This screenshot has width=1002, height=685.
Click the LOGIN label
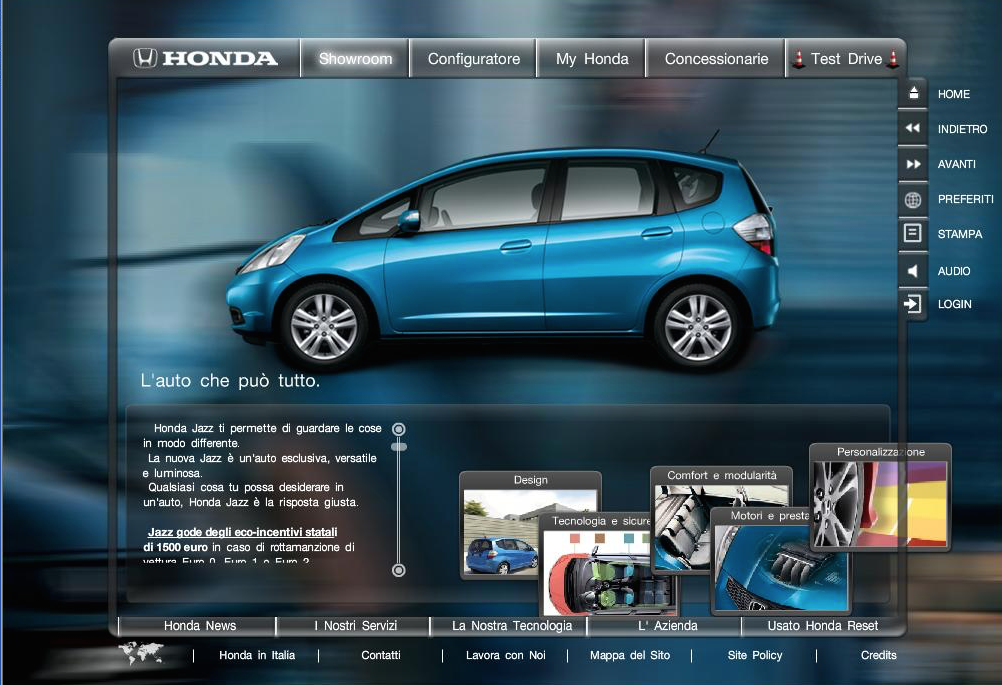(954, 304)
